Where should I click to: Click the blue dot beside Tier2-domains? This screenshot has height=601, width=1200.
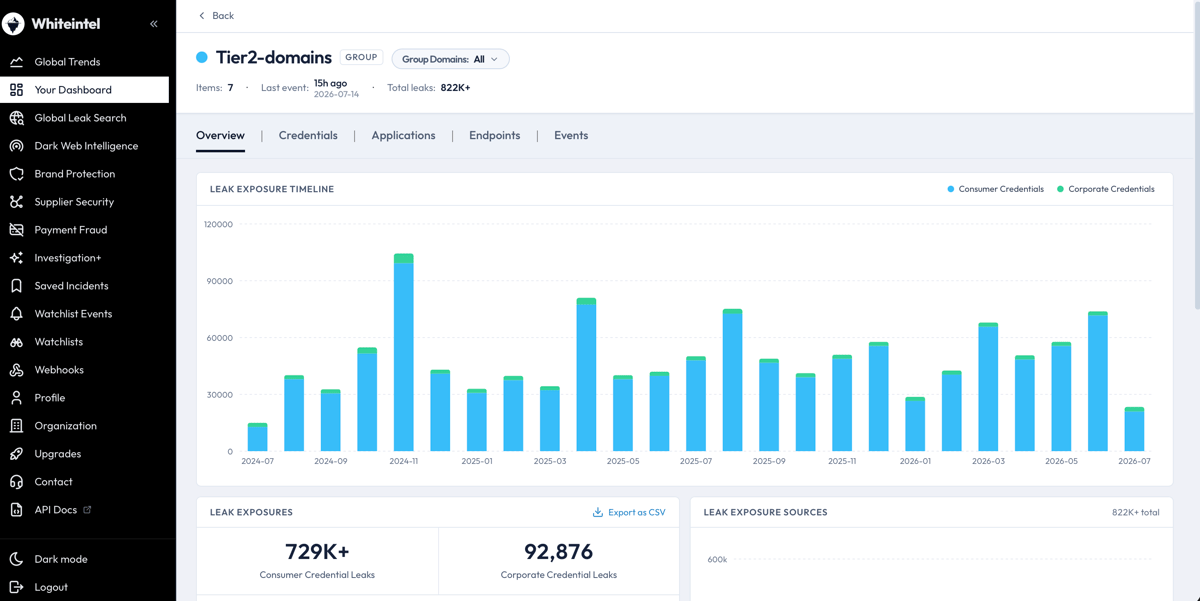(x=202, y=58)
